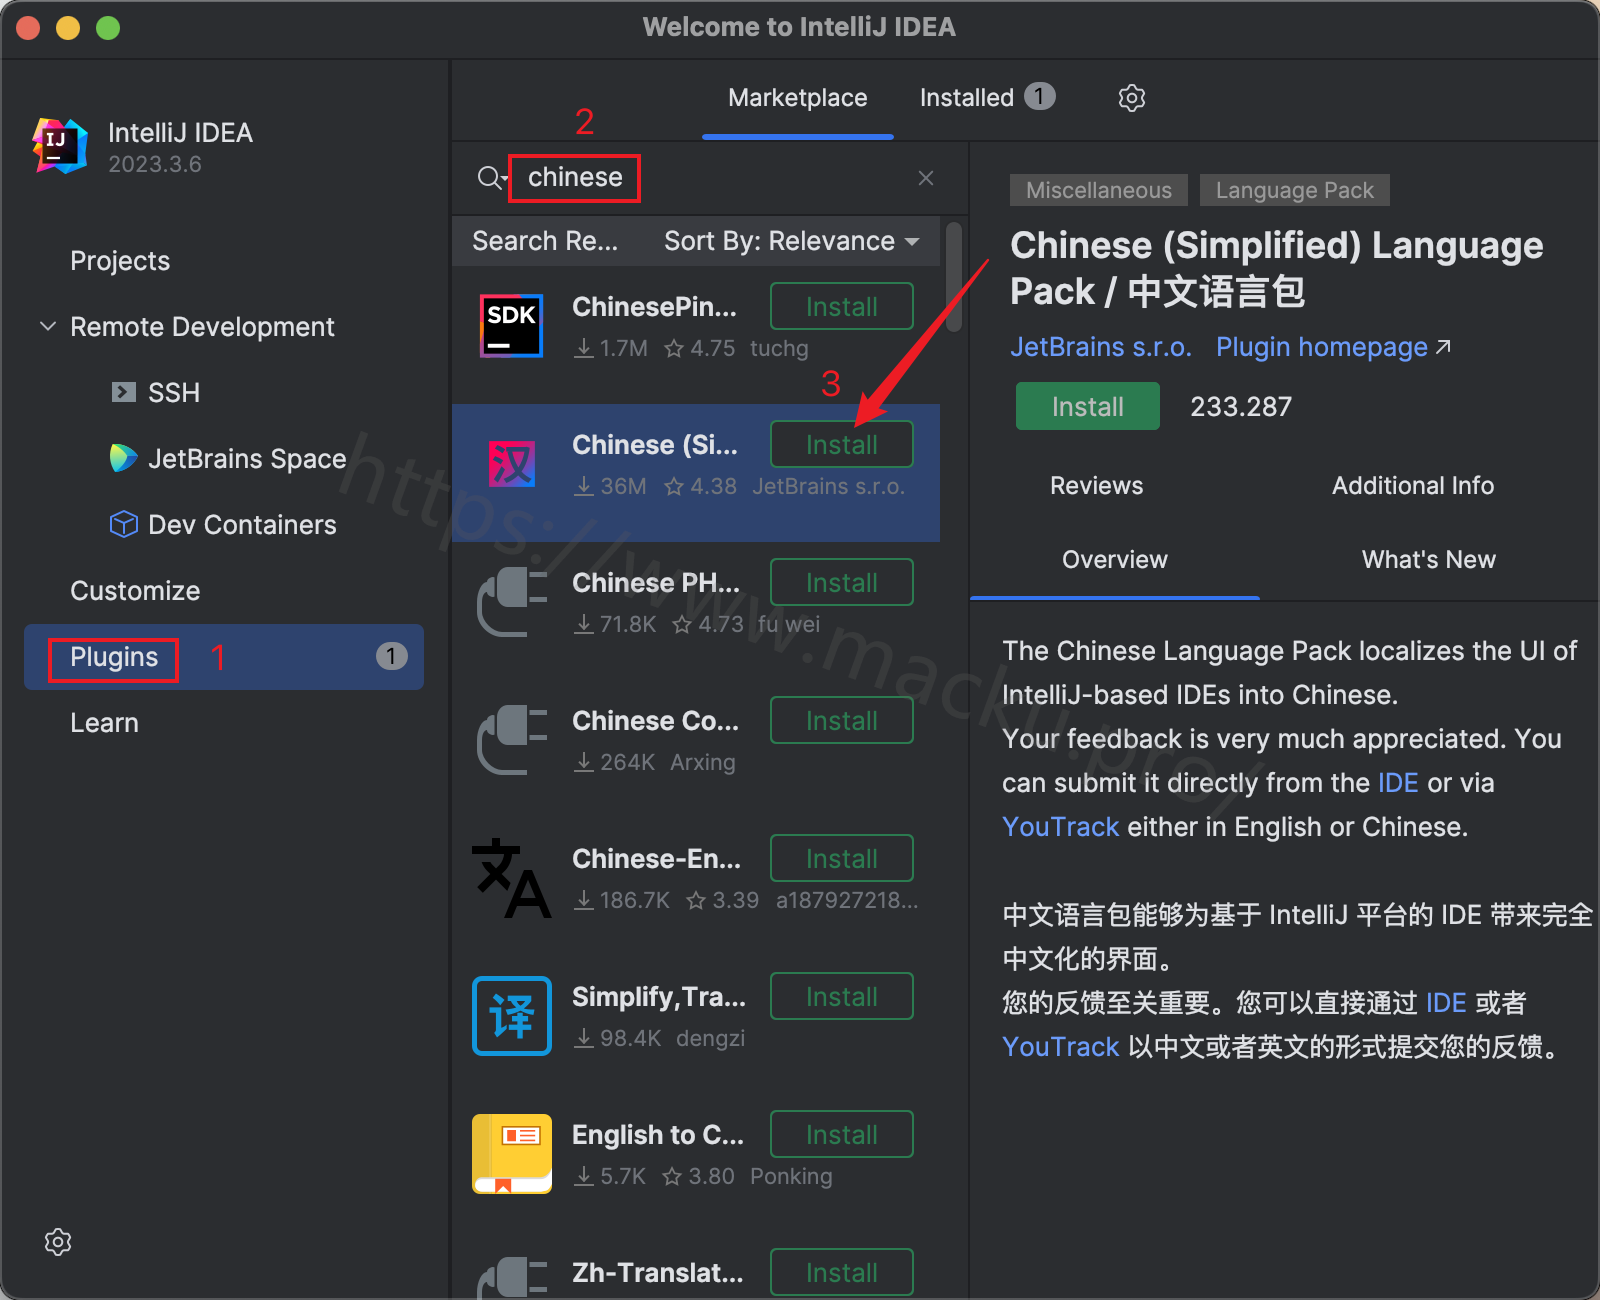Open the Additional Info tab
The height and width of the screenshot is (1300, 1600).
coord(1412,486)
